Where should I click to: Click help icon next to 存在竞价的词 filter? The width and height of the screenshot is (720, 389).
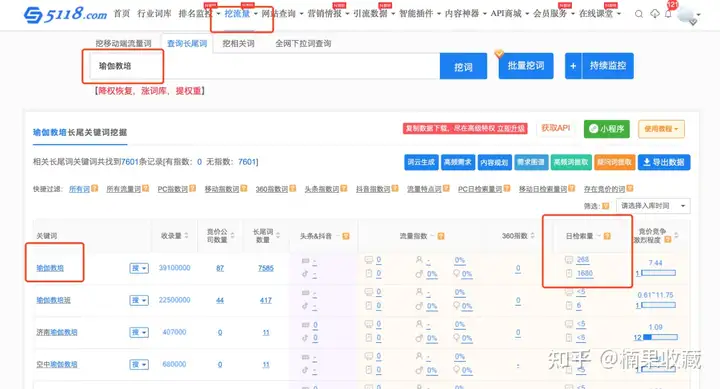pos(630,188)
